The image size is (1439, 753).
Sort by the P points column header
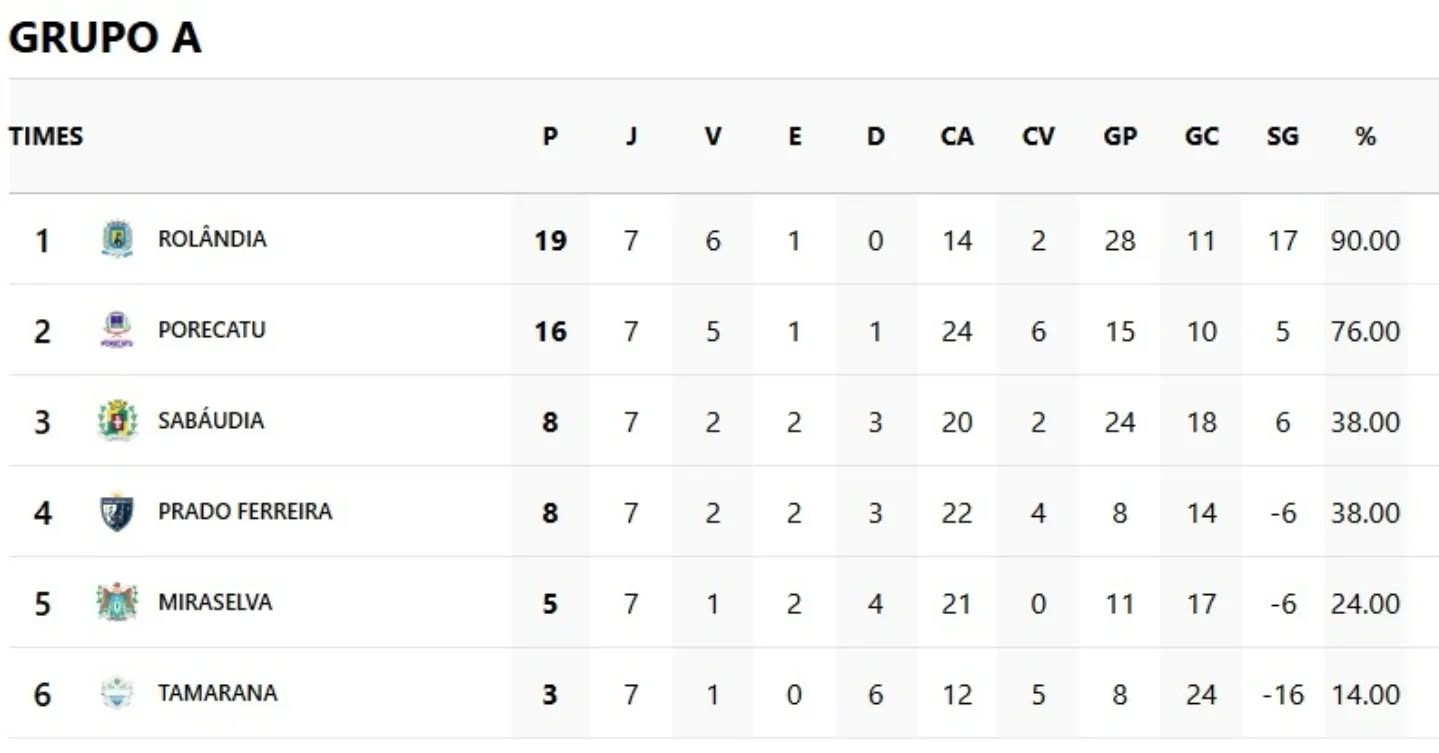(x=550, y=137)
